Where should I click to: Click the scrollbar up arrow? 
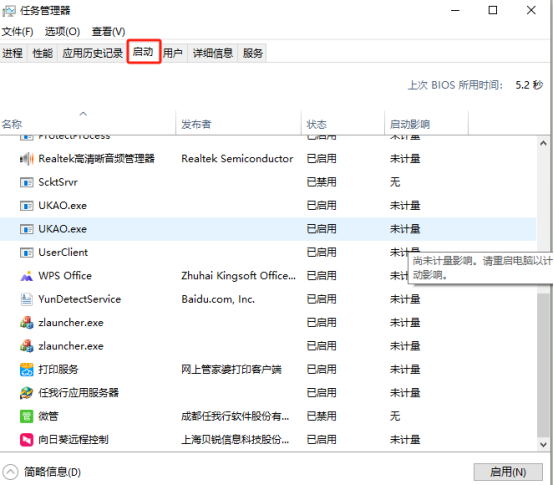pyautogui.click(x=543, y=143)
